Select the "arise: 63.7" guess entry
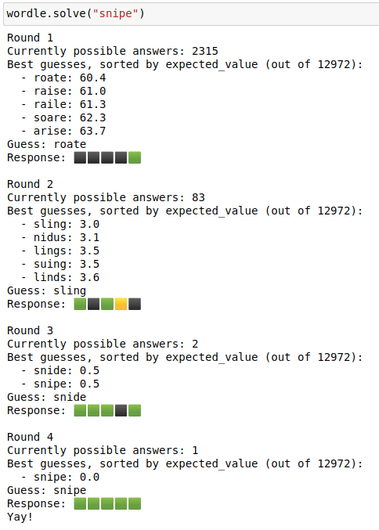Image resolution: width=379 pixels, height=530 pixels. [70, 131]
